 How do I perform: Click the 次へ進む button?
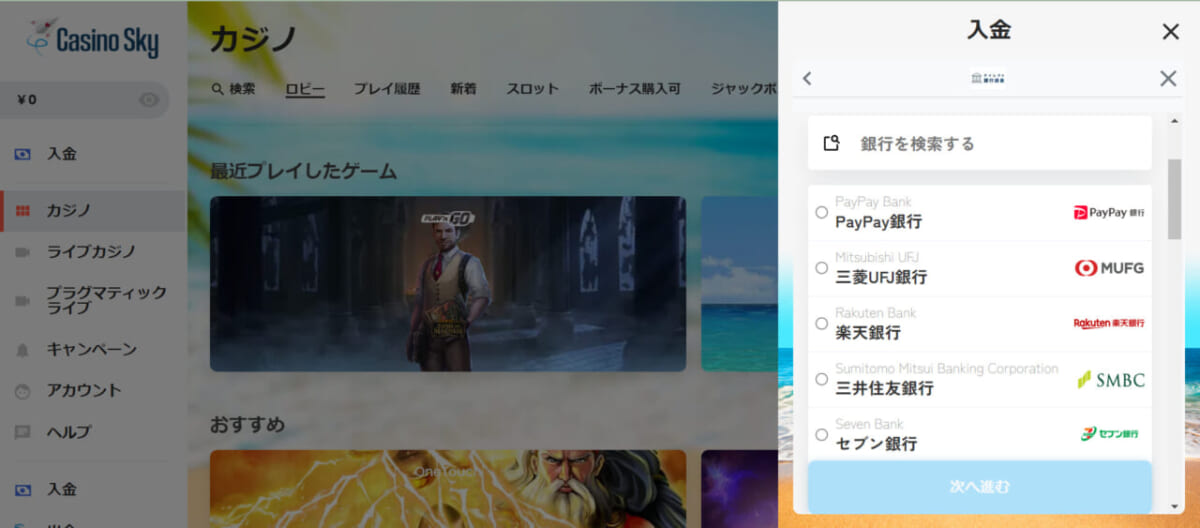pos(980,487)
